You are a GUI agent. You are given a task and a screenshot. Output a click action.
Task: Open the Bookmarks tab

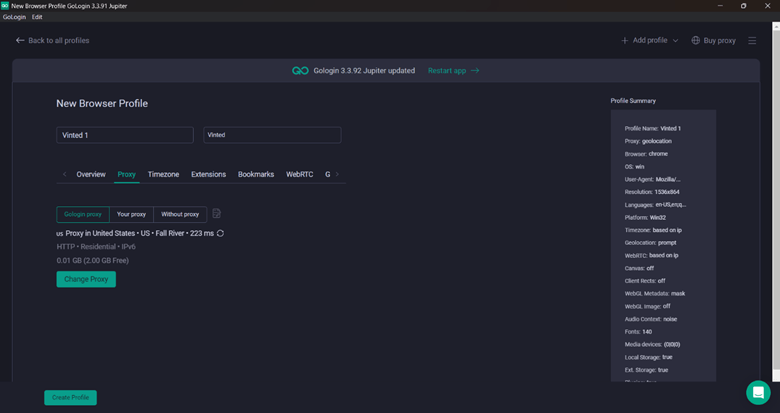click(x=256, y=174)
